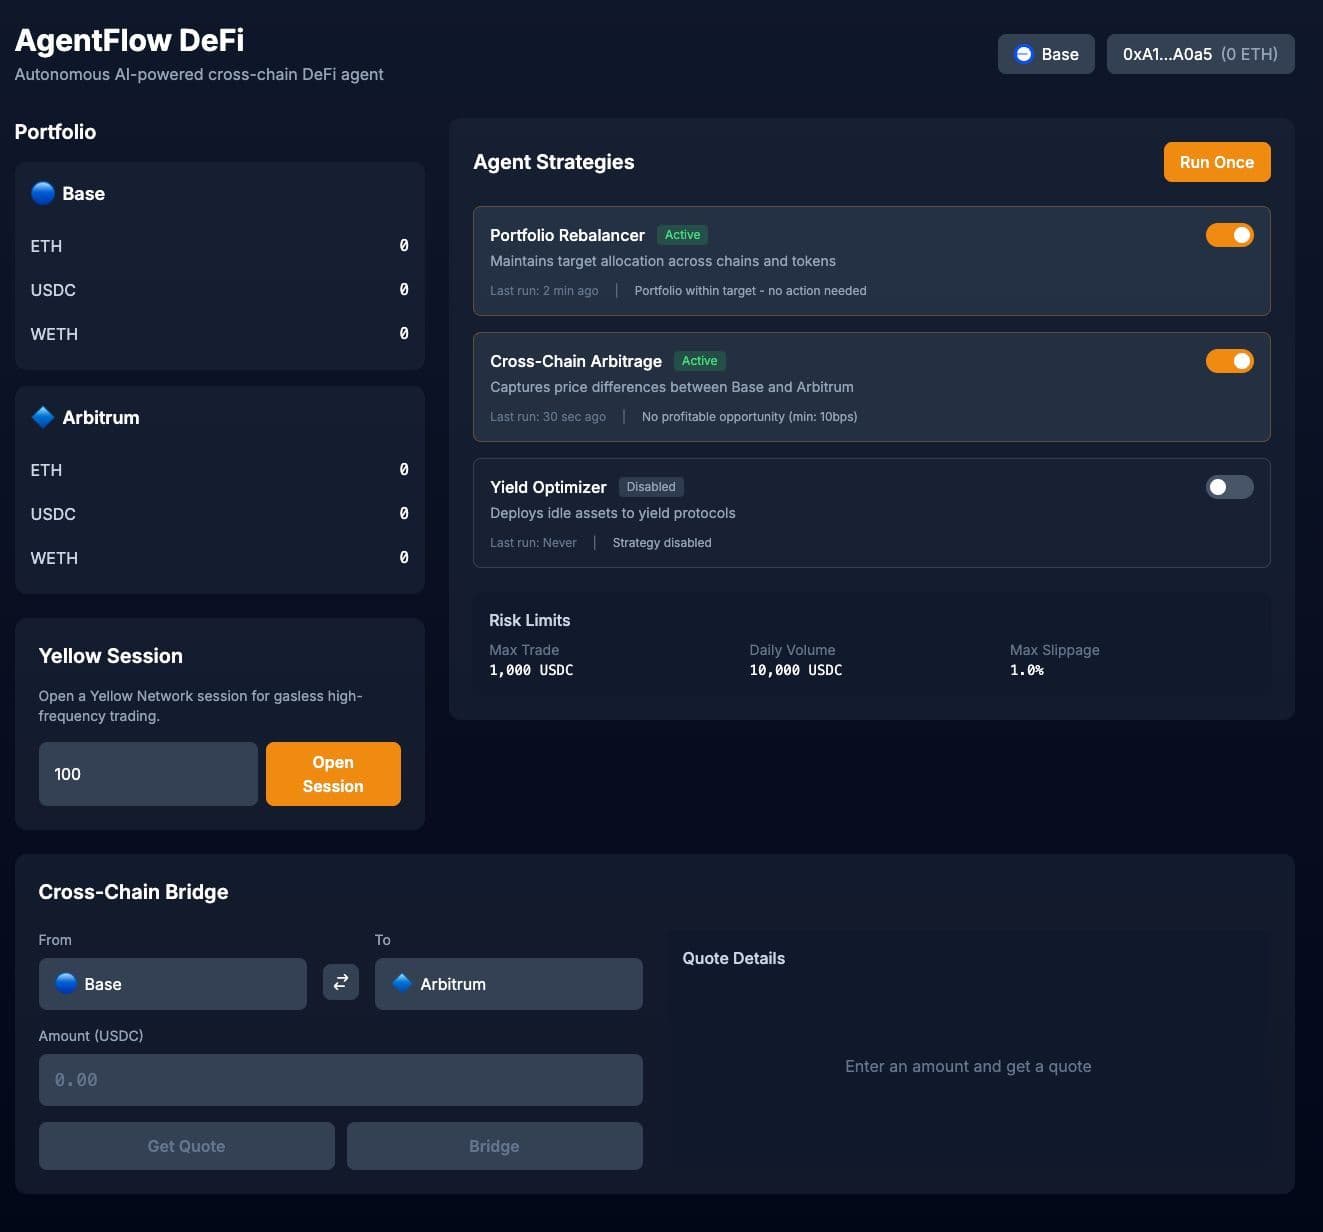Open the Base network switcher in header

point(1046,54)
